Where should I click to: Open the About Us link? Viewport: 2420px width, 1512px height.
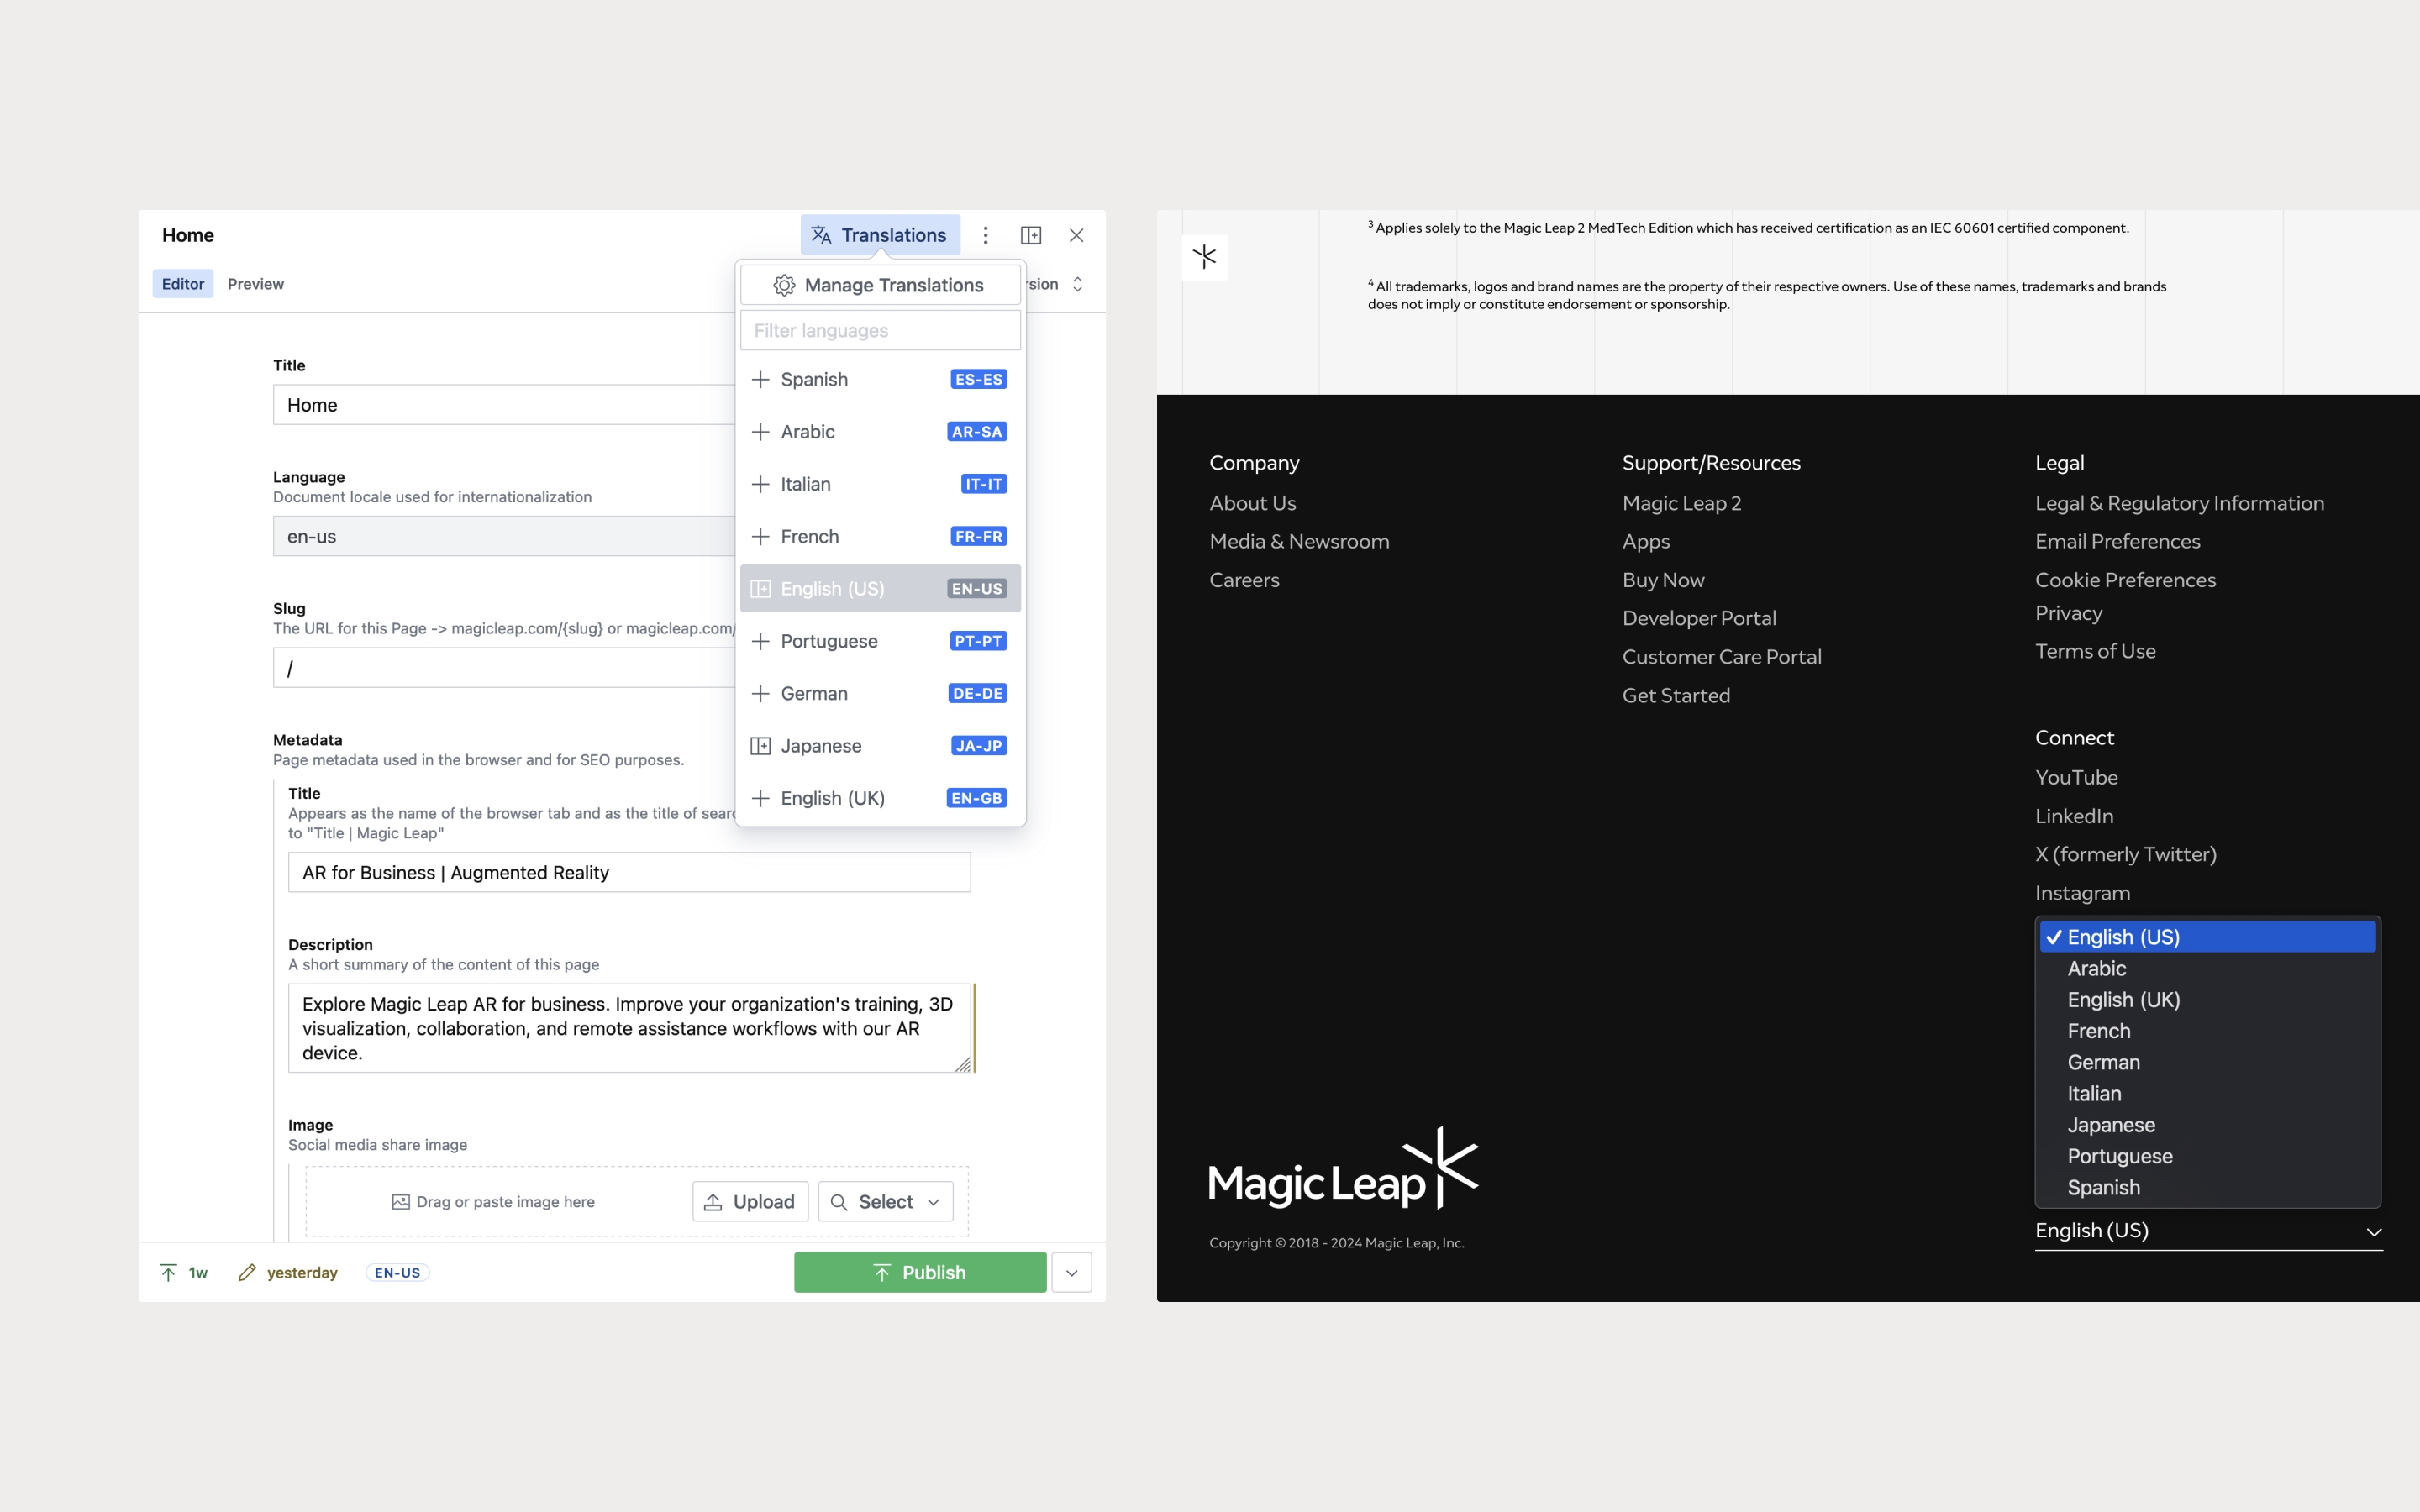click(x=1252, y=503)
